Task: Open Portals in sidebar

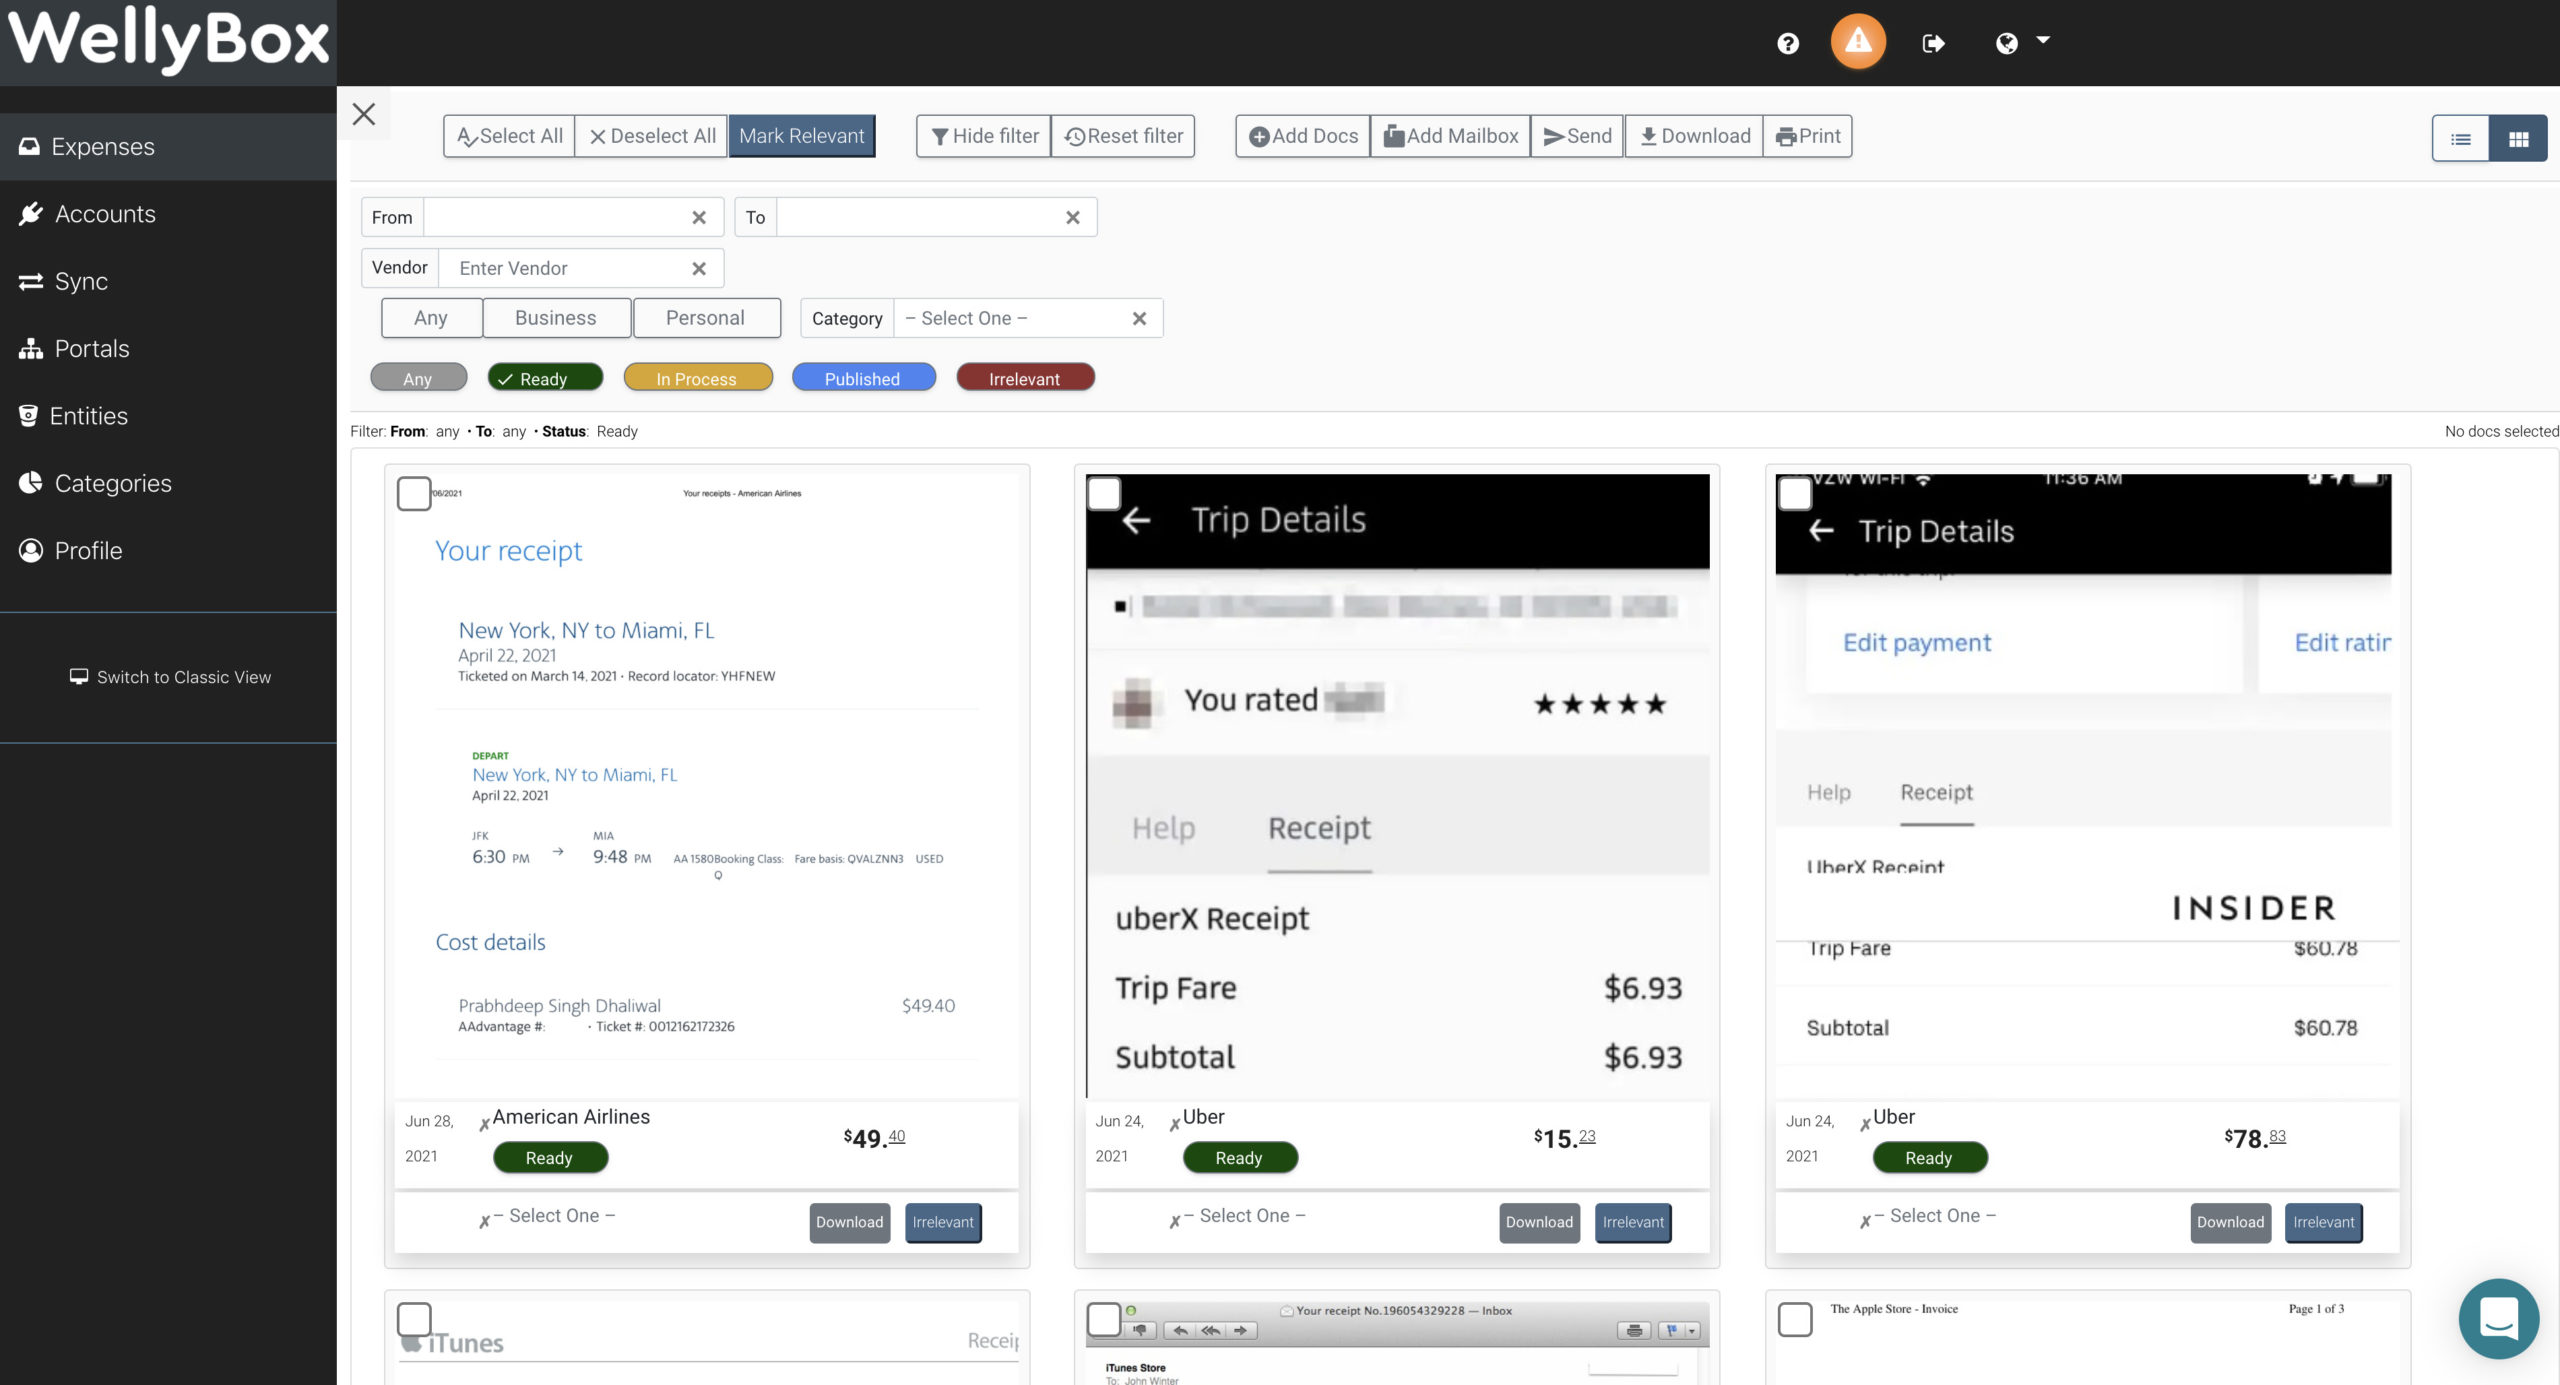Action: pos(168,348)
